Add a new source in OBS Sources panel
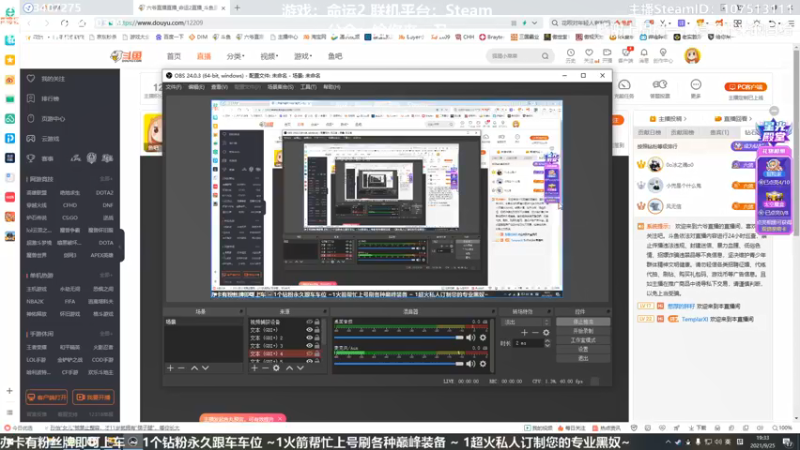This screenshot has height=450, width=800. click(x=254, y=368)
